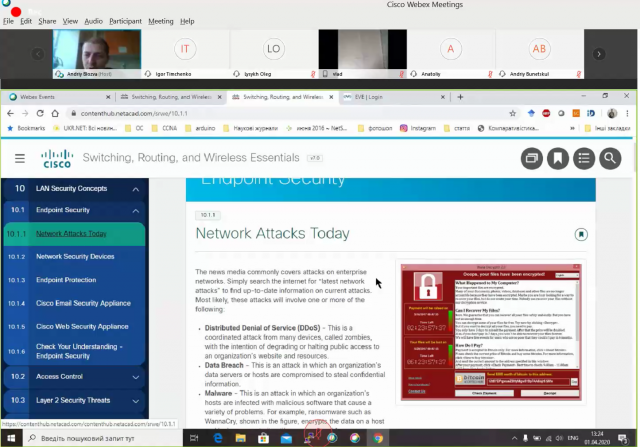Open the table of contents list icon
The height and width of the screenshot is (447, 640).
(x=584, y=158)
